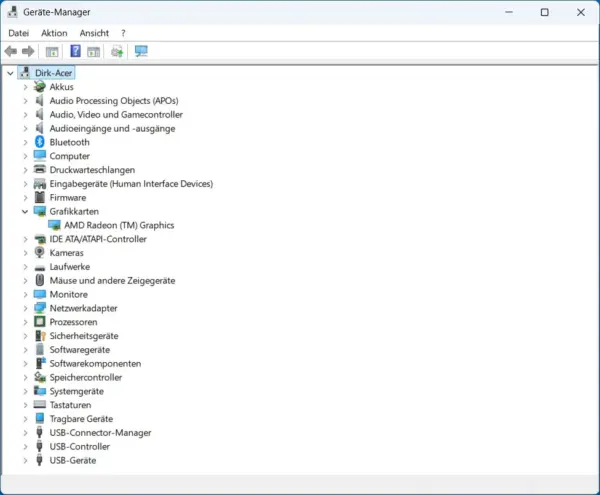
Task: Select the Dirk-Acer computer name
Action: click(x=54, y=73)
